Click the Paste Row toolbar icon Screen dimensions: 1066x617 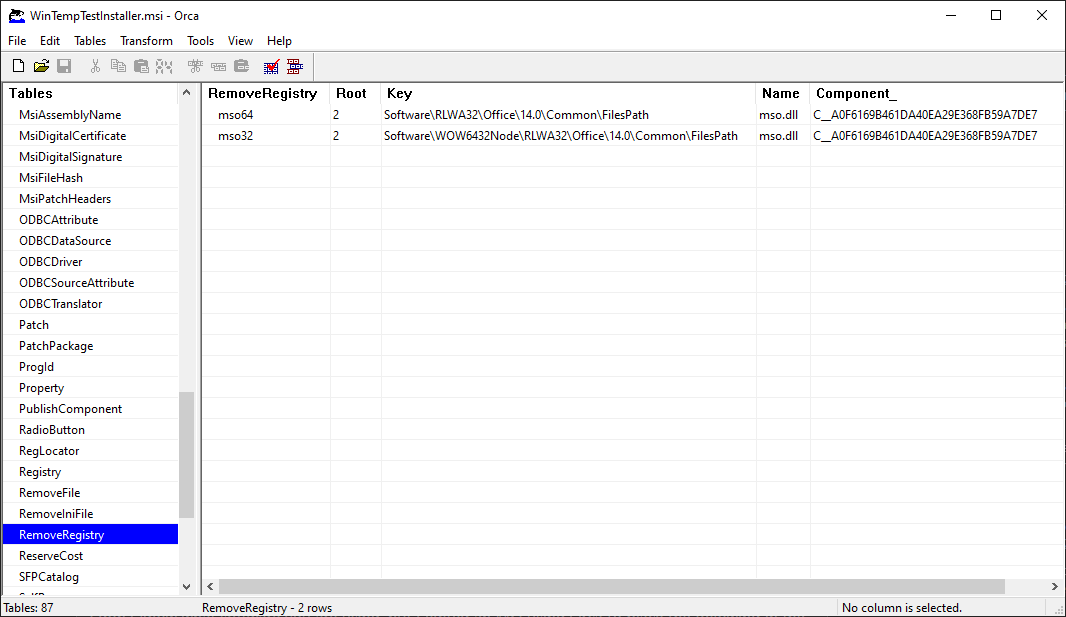241,66
